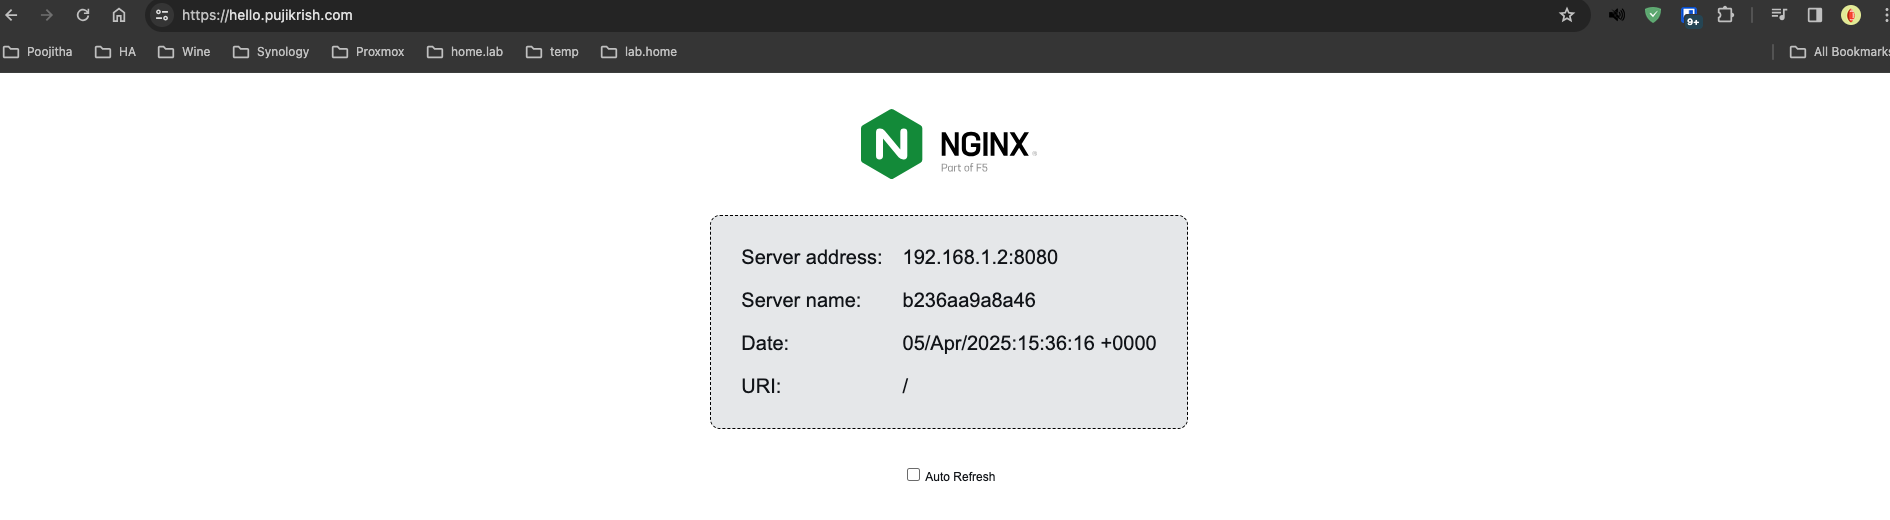Click the NGINX logo image
Image resolution: width=1890 pixels, height=520 pixels.
(949, 144)
